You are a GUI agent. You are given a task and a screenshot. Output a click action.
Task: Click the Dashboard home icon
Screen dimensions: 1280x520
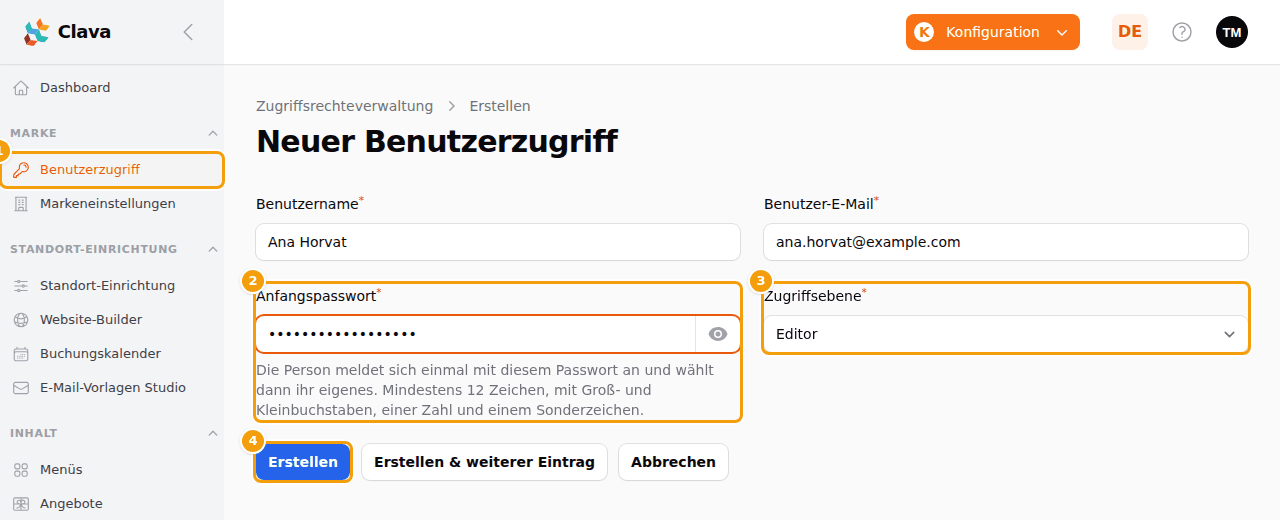[x=21, y=88]
